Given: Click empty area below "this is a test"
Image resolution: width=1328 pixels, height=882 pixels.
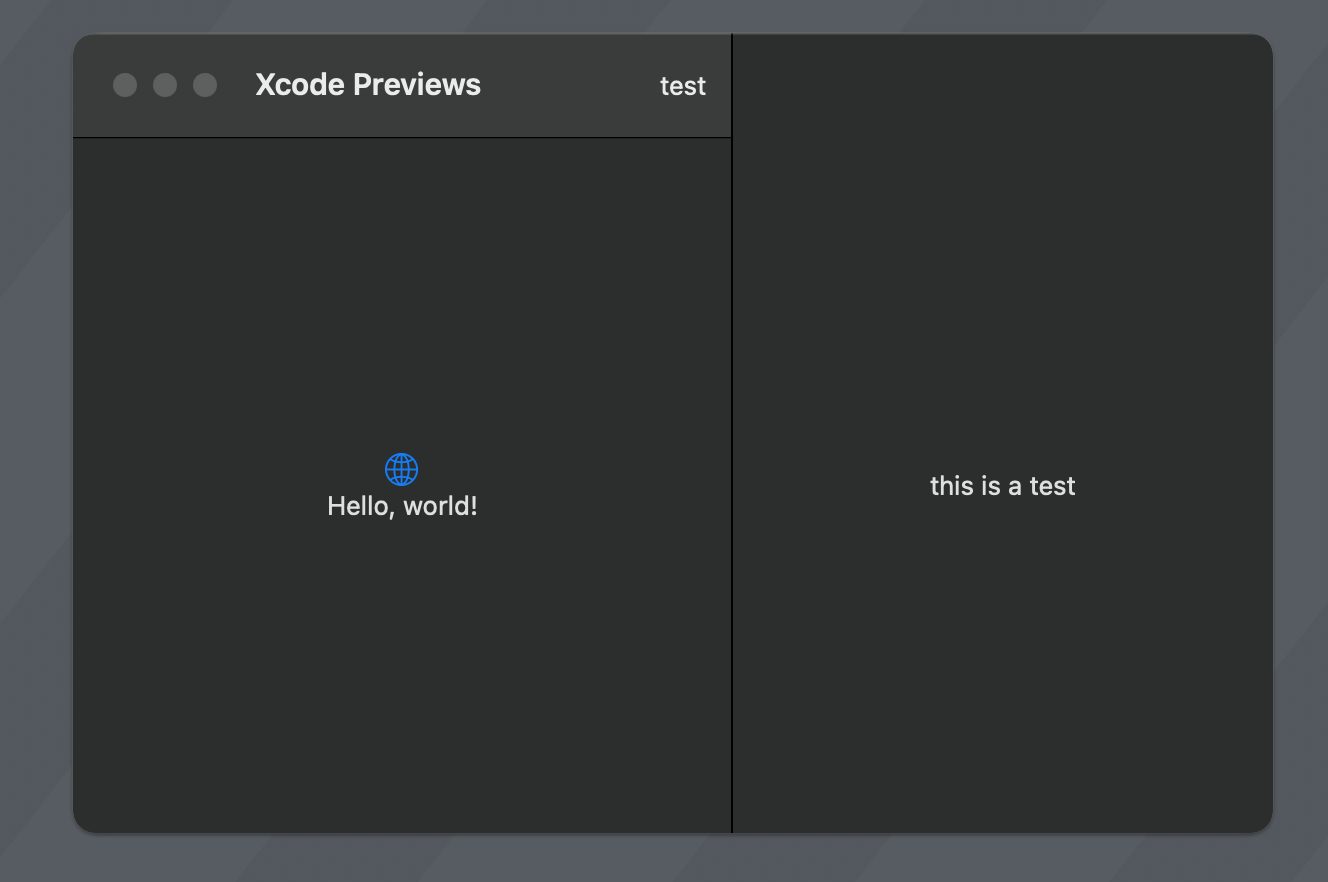Looking at the screenshot, I should [x=1002, y=680].
